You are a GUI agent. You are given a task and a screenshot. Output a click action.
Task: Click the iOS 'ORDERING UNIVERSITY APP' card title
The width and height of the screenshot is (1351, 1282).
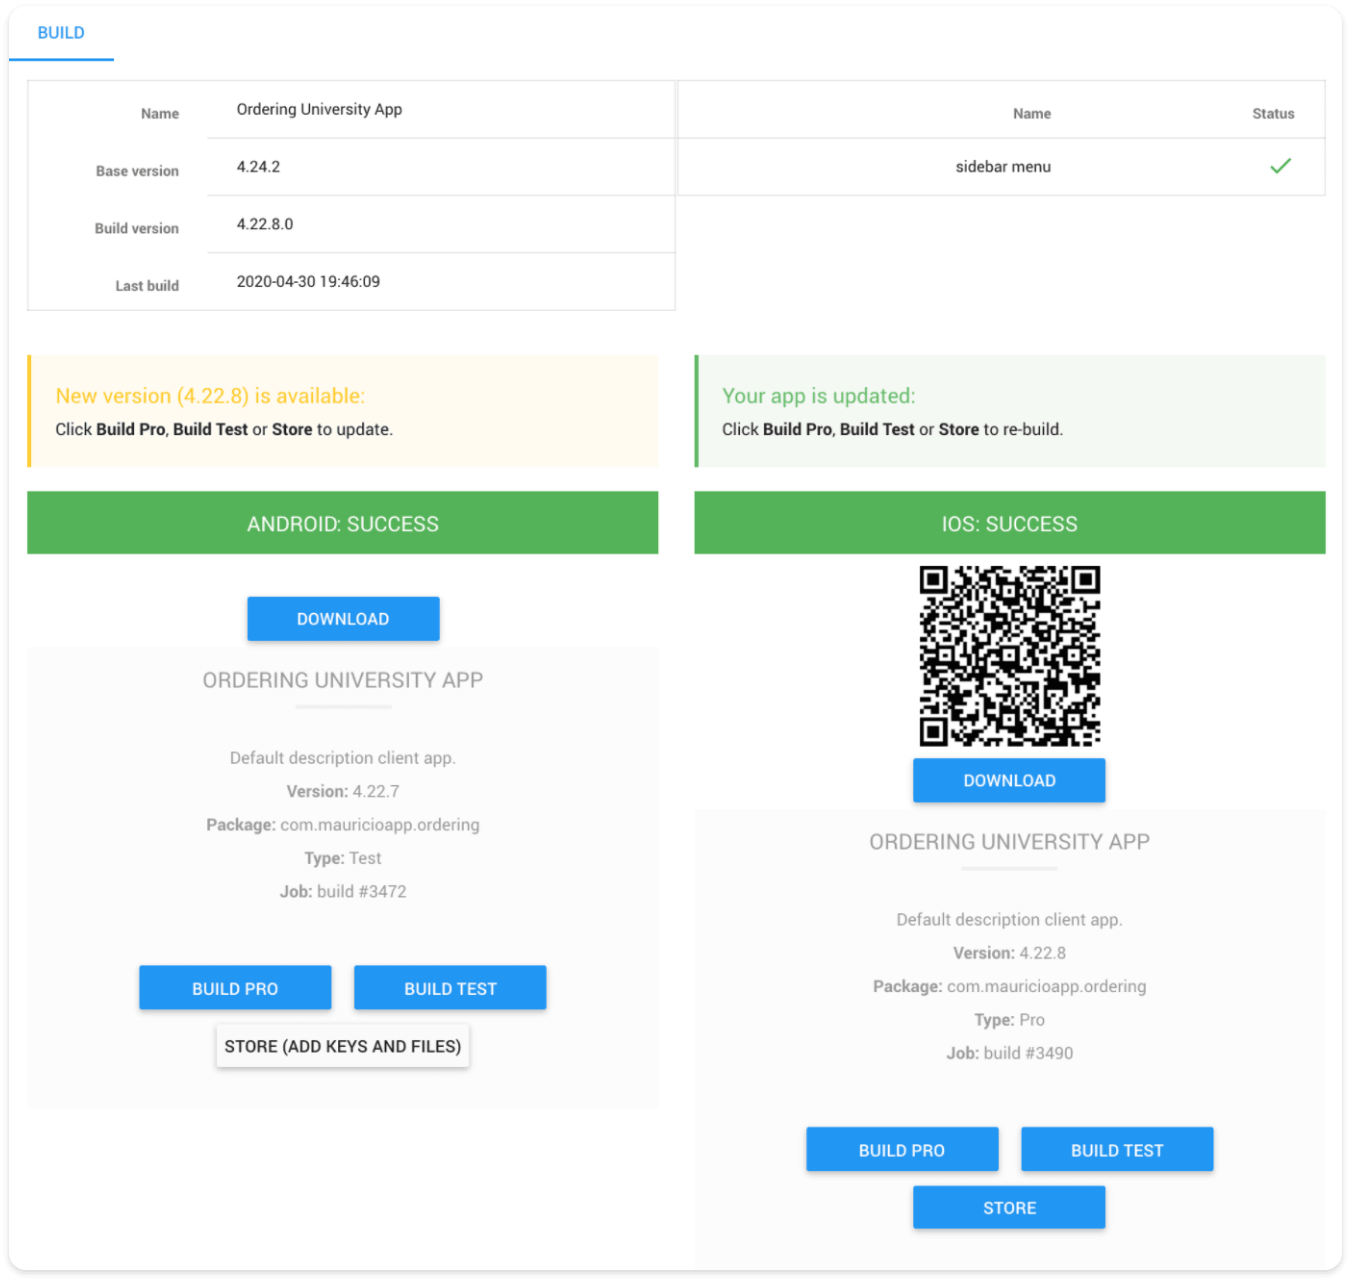tap(1009, 842)
